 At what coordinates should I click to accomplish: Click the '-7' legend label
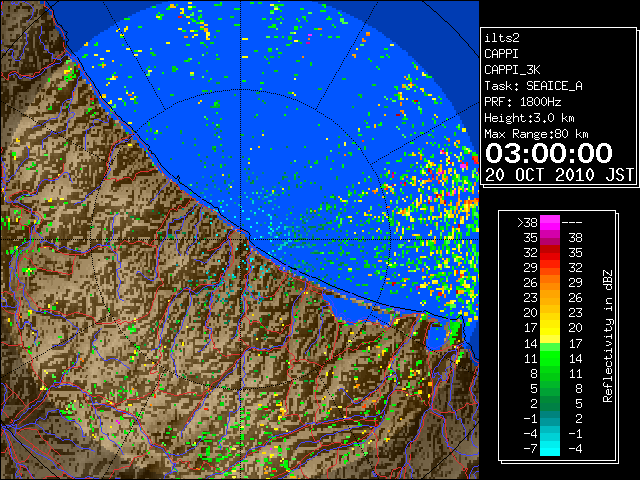tap(530, 449)
